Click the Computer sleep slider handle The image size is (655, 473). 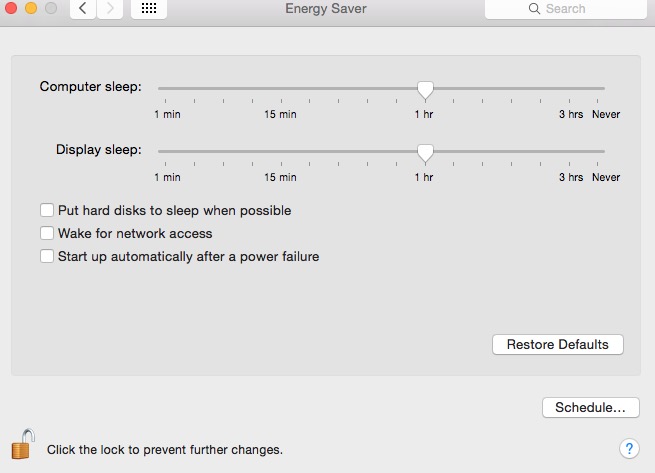click(x=425, y=90)
